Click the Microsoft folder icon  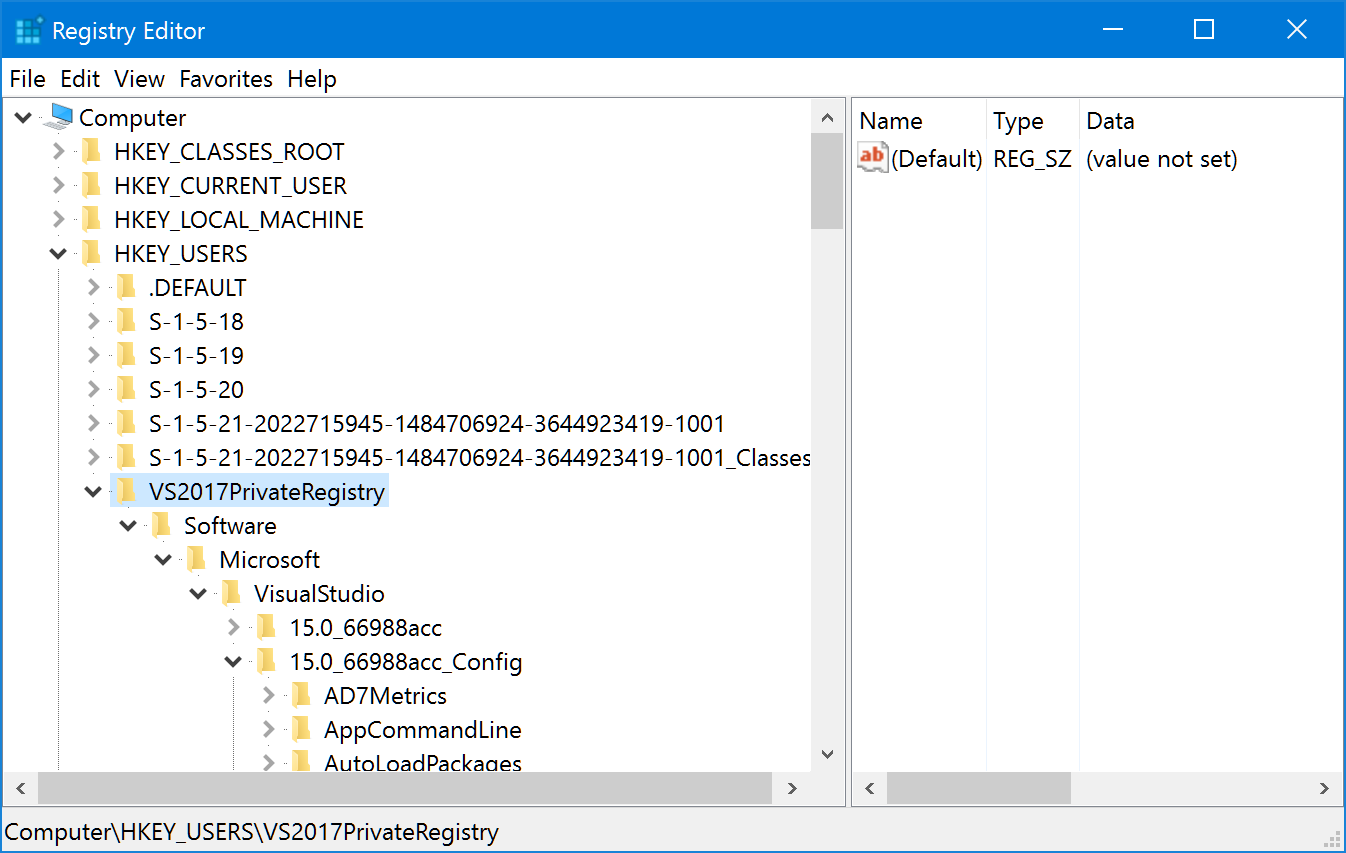197,560
